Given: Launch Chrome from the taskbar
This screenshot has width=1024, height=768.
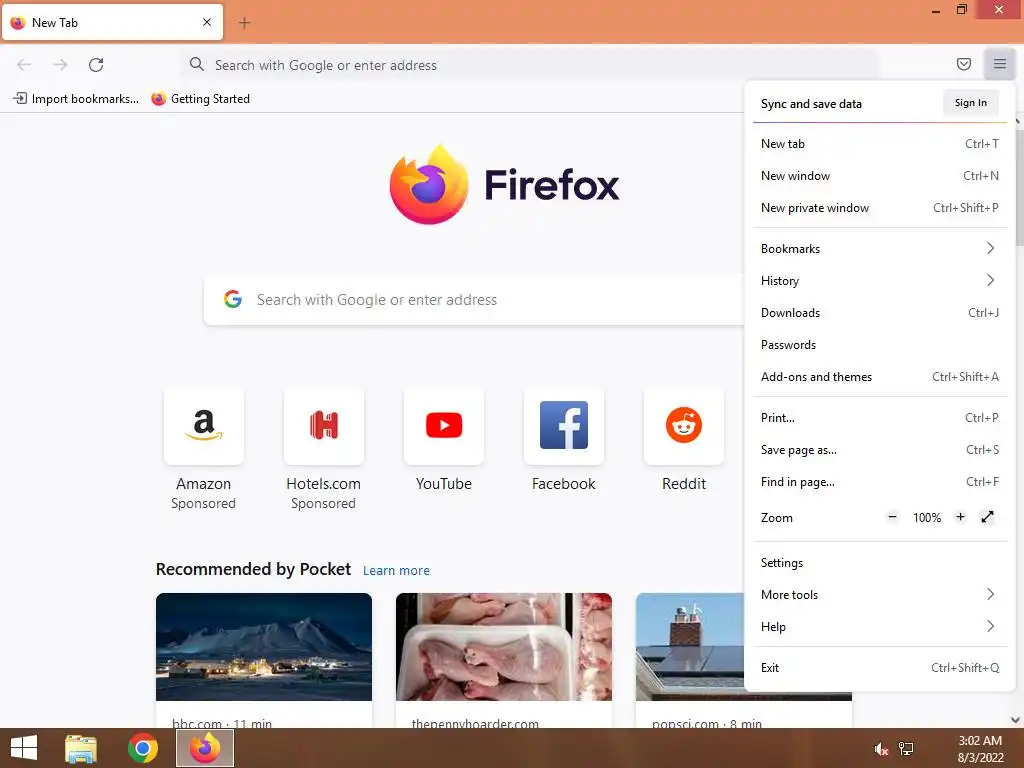Looking at the screenshot, I should pos(143,748).
